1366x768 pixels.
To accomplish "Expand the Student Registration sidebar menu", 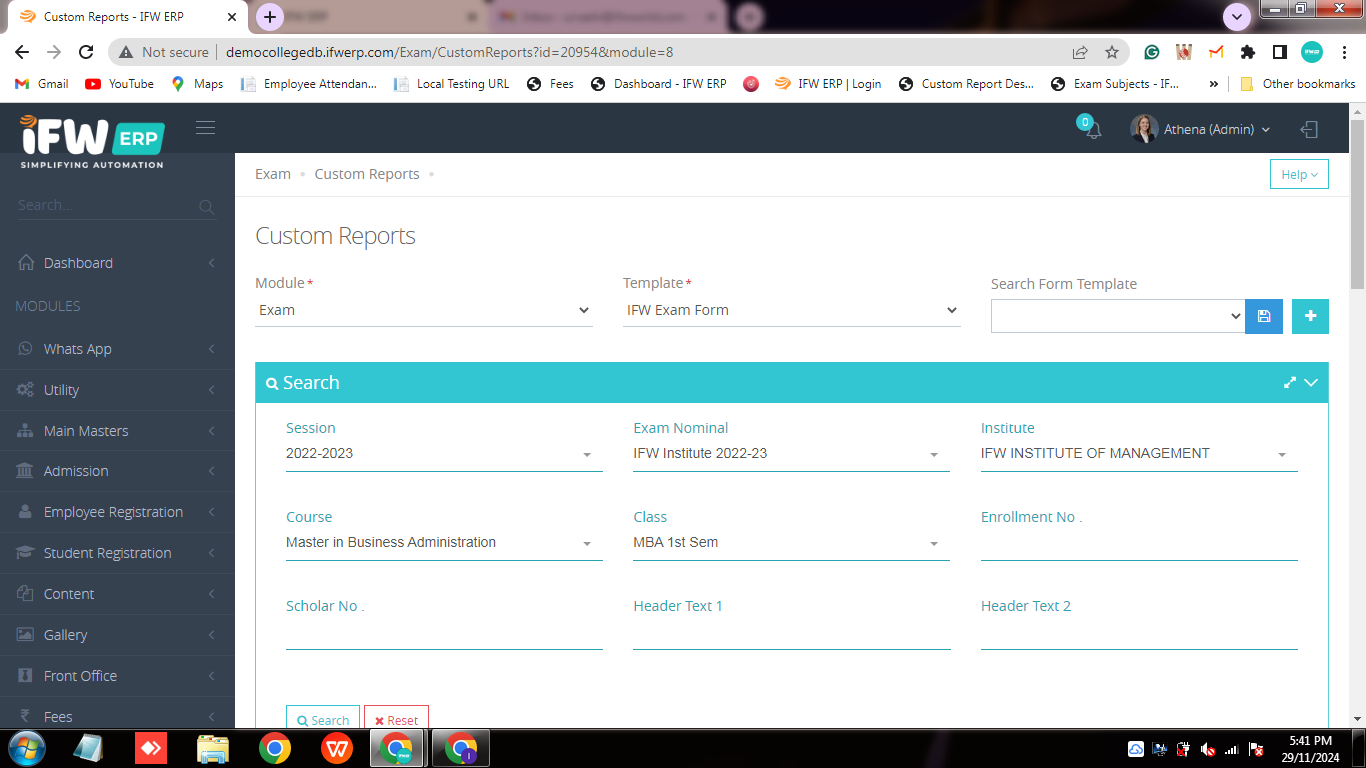I will [x=117, y=553].
